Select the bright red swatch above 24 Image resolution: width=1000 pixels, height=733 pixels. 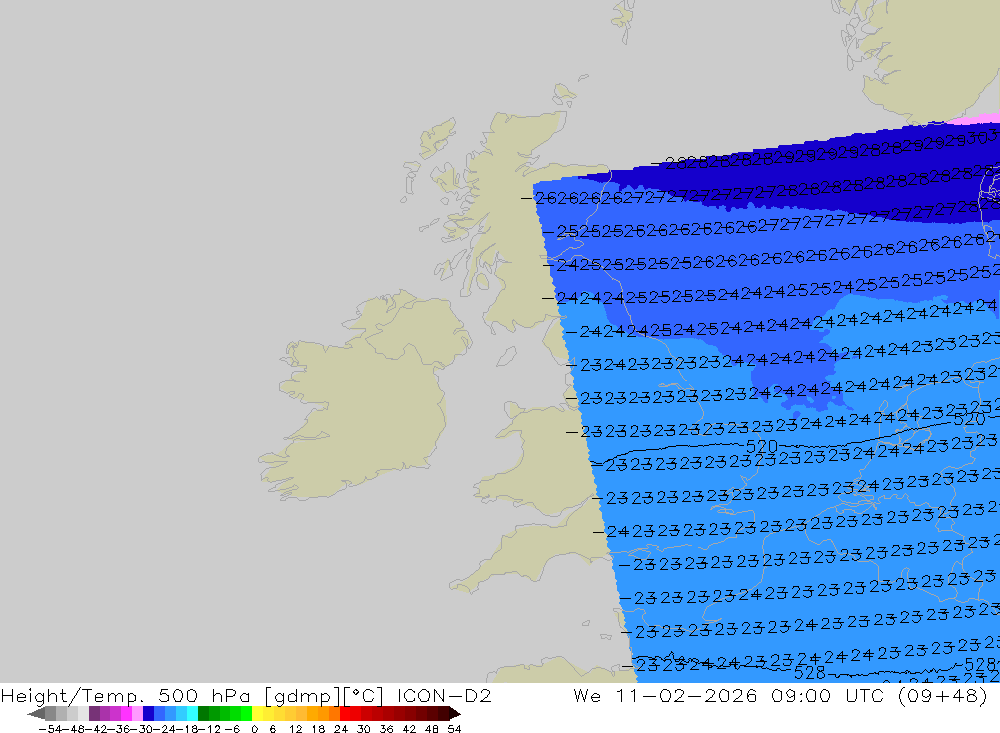(x=345, y=713)
